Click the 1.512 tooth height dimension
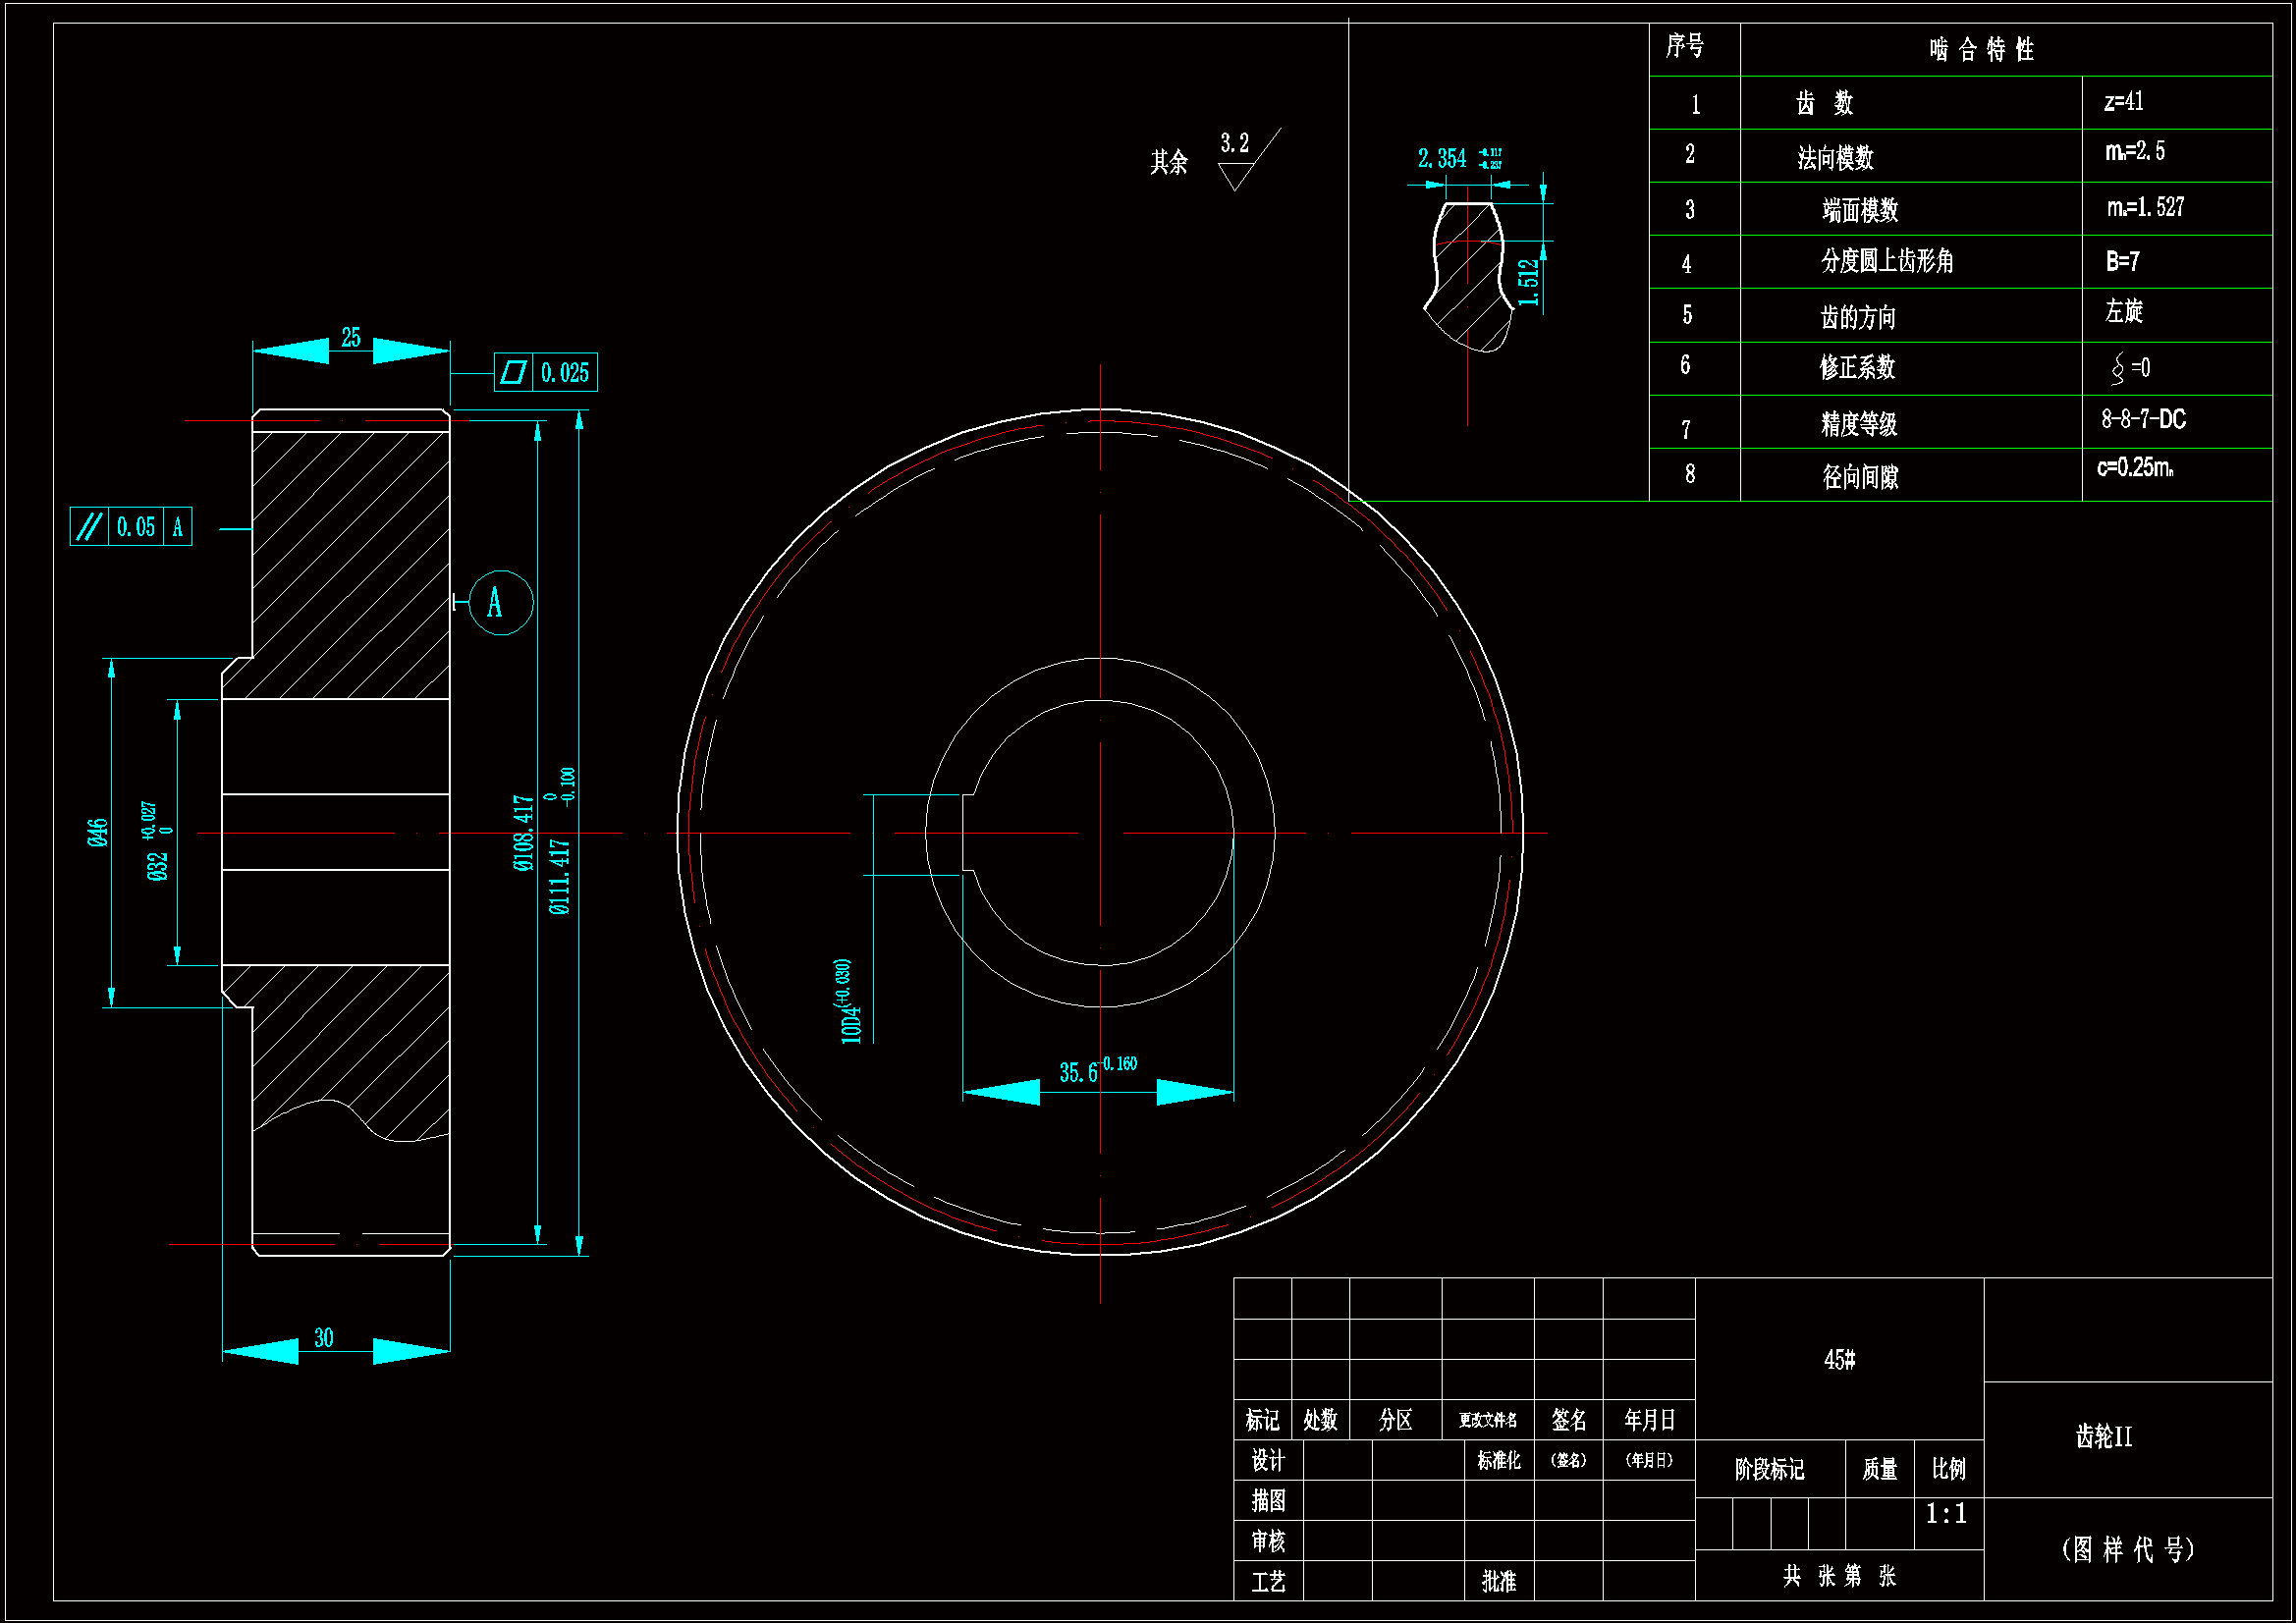2296x1623 pixels. [x=1528, y=282]
